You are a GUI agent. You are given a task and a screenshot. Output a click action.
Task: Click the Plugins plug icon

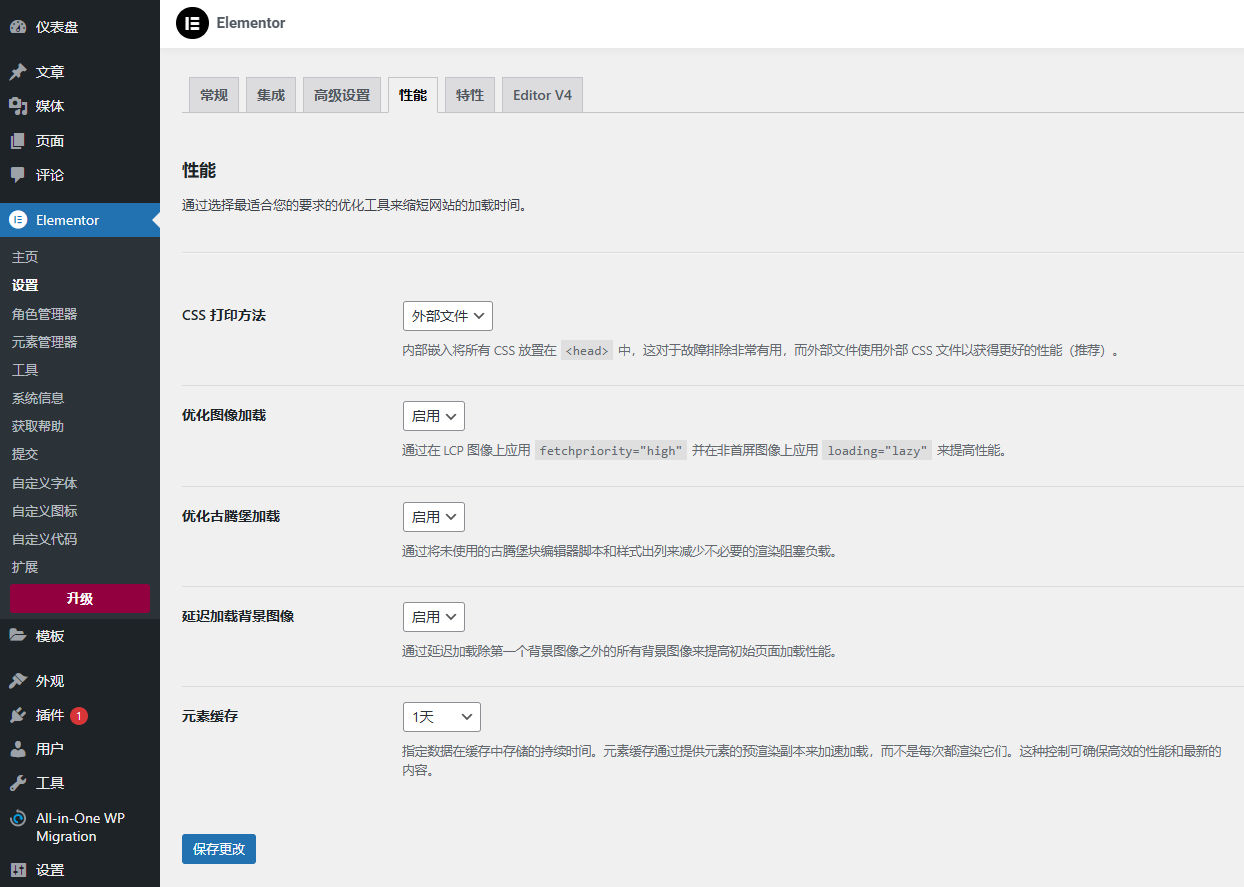click(18, 715)
